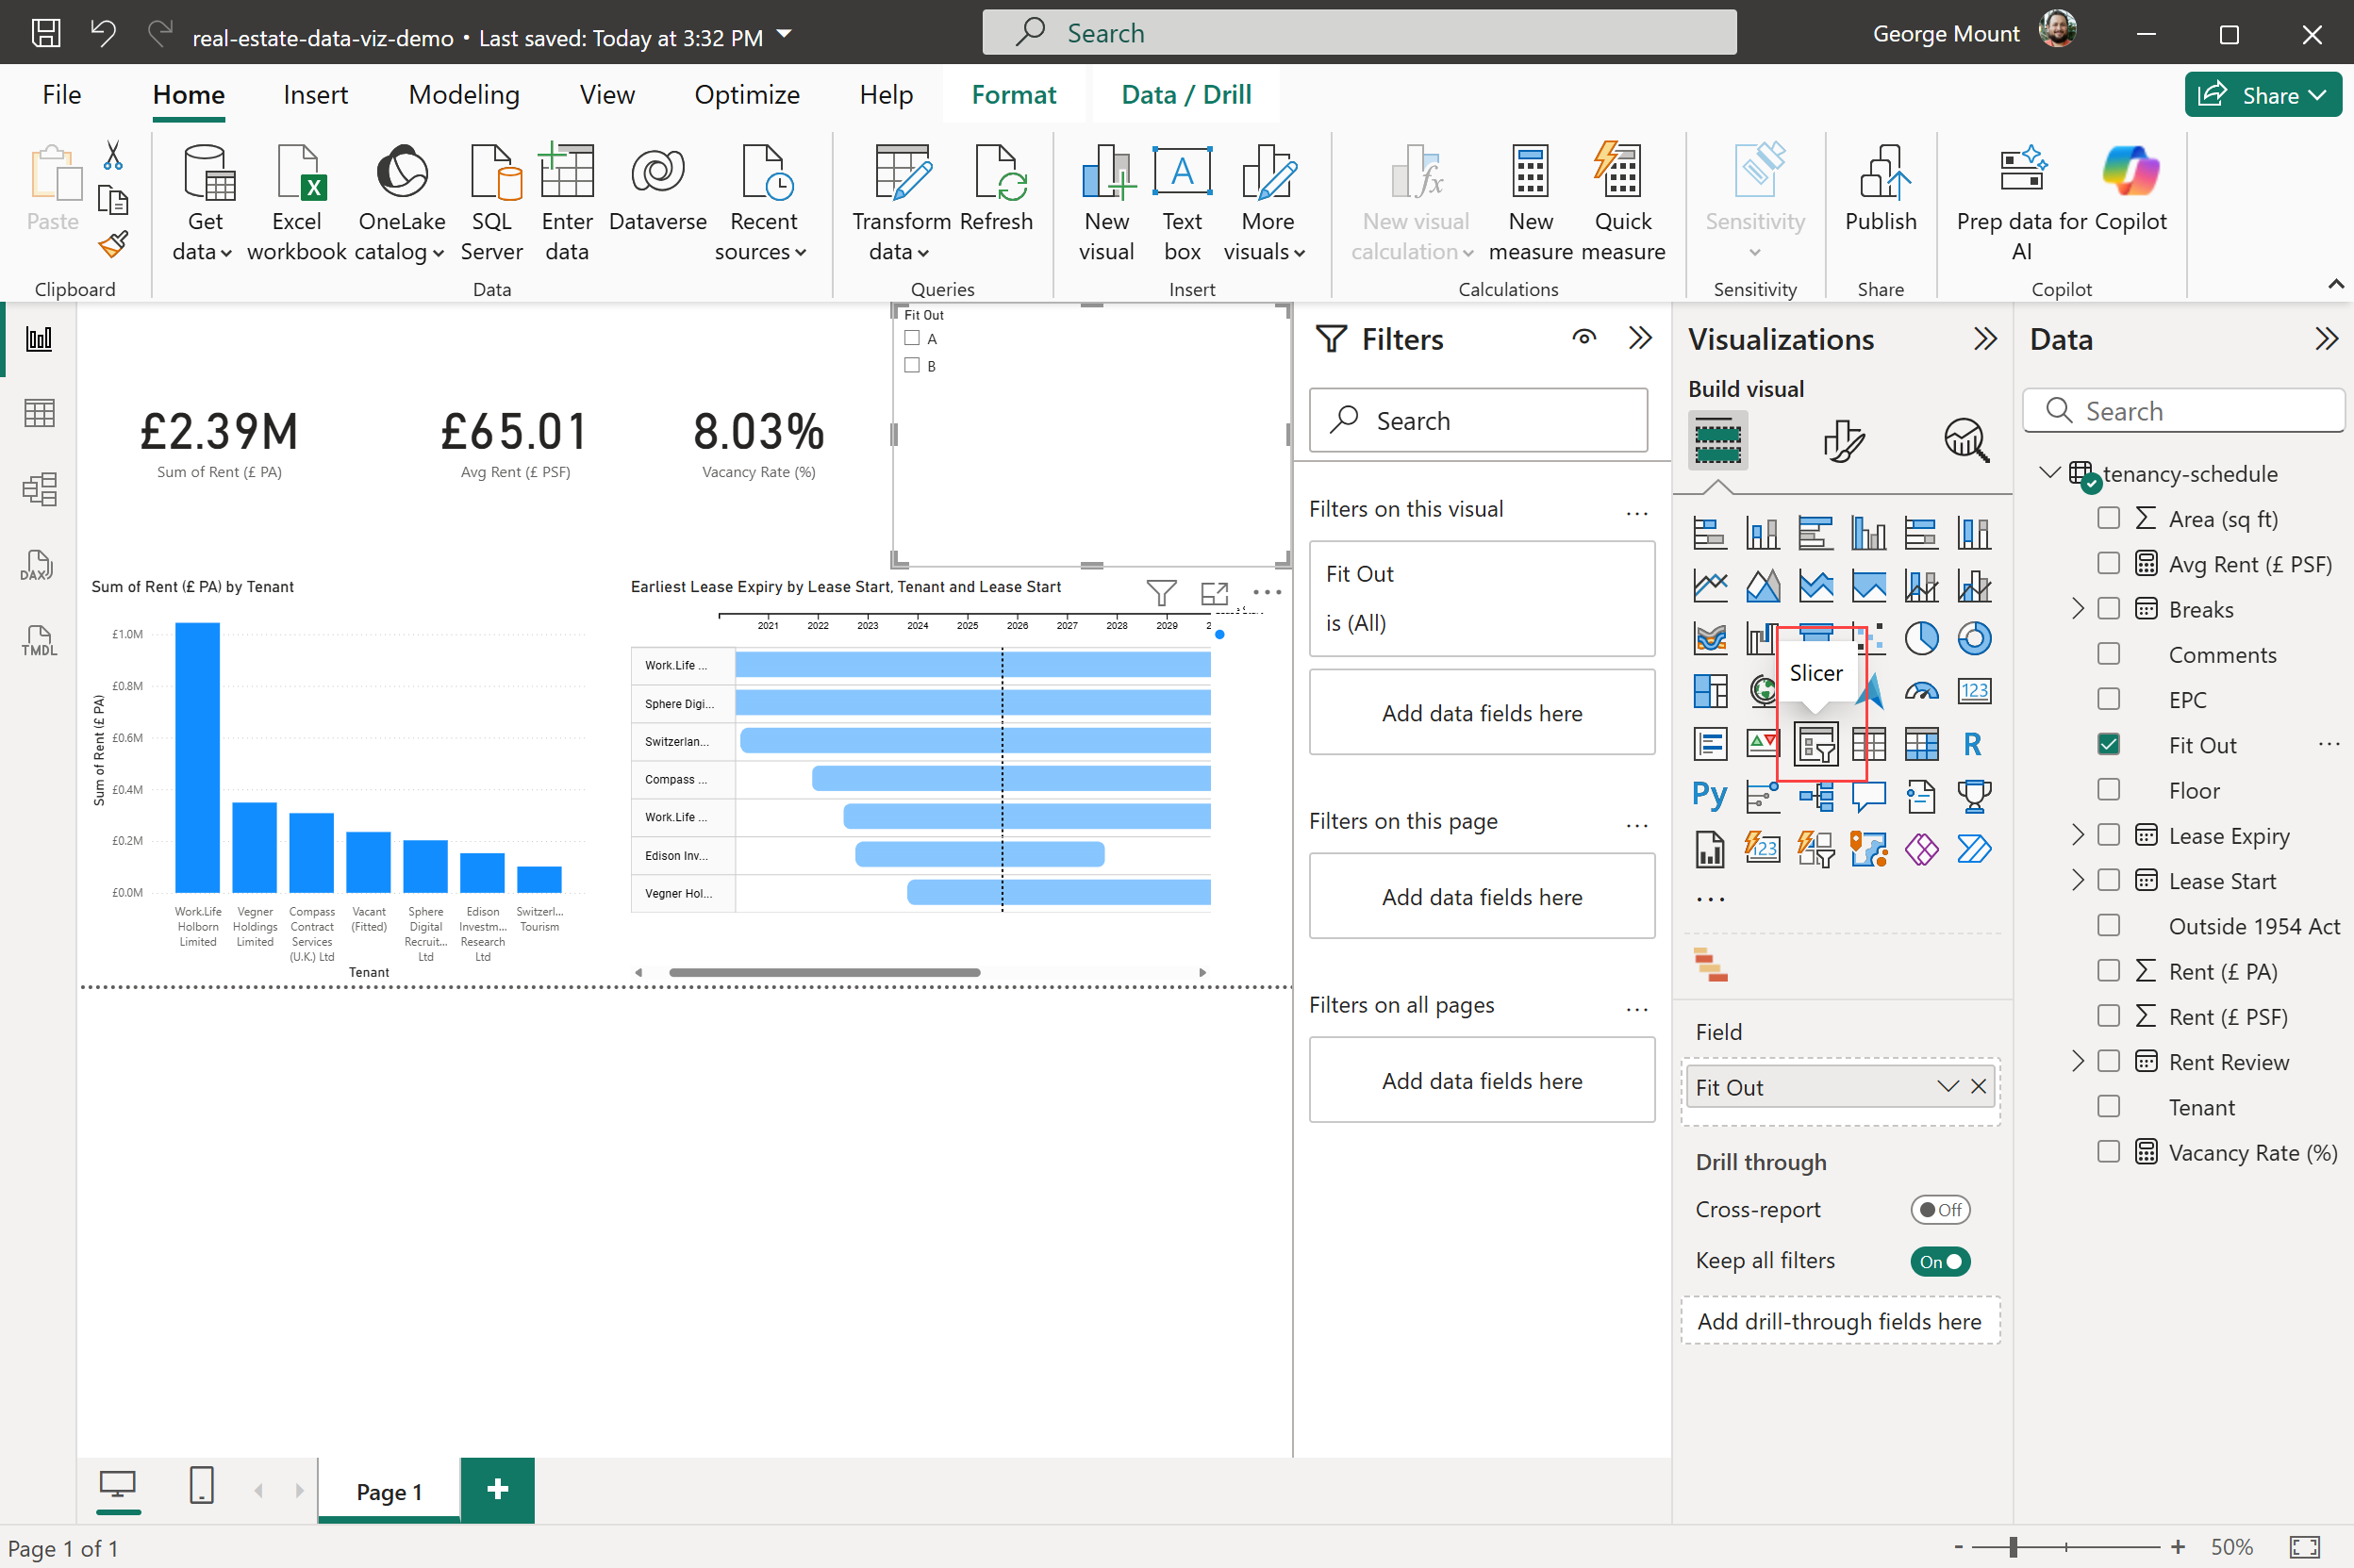Switch to the Insert ribbon tab
The height and width of the screenshot is (1568, 2354).
(315, 94)
